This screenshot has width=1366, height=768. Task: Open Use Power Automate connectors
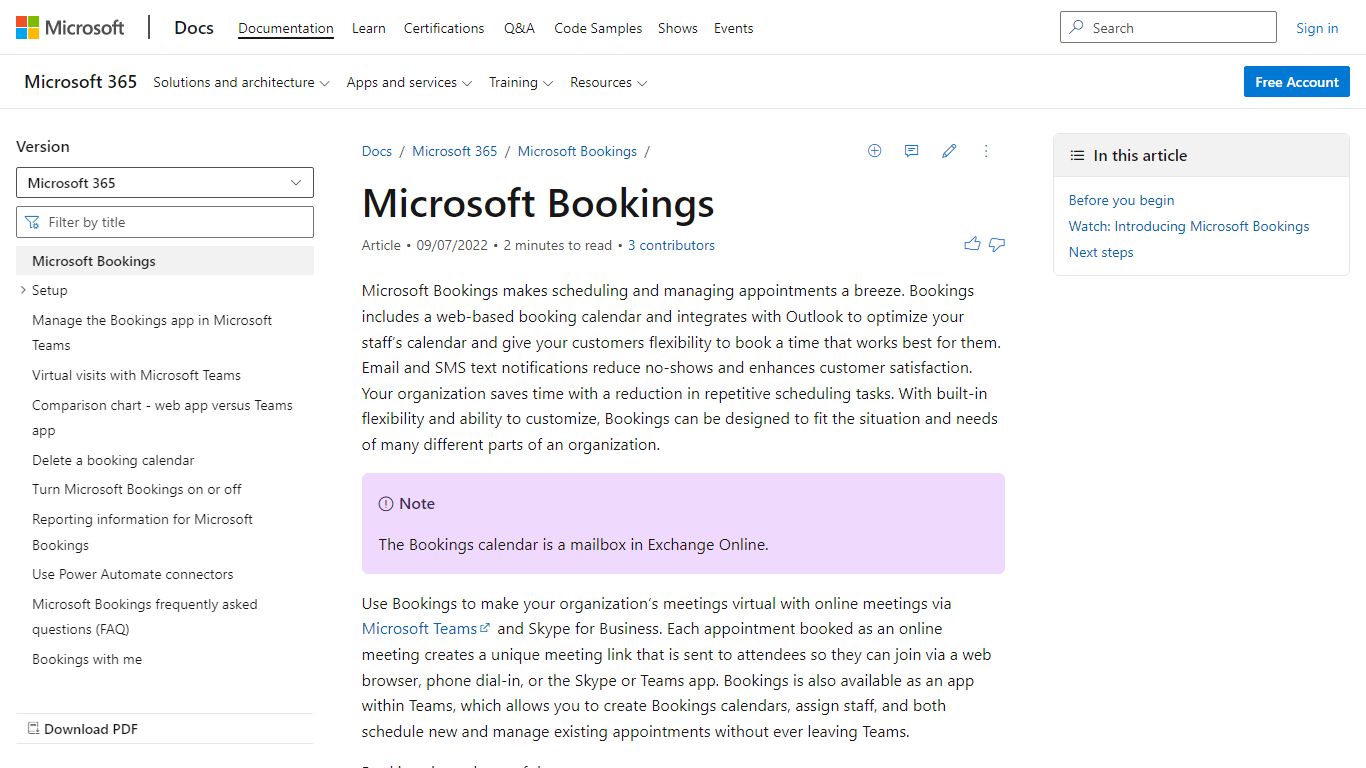[x=133, y=574]
